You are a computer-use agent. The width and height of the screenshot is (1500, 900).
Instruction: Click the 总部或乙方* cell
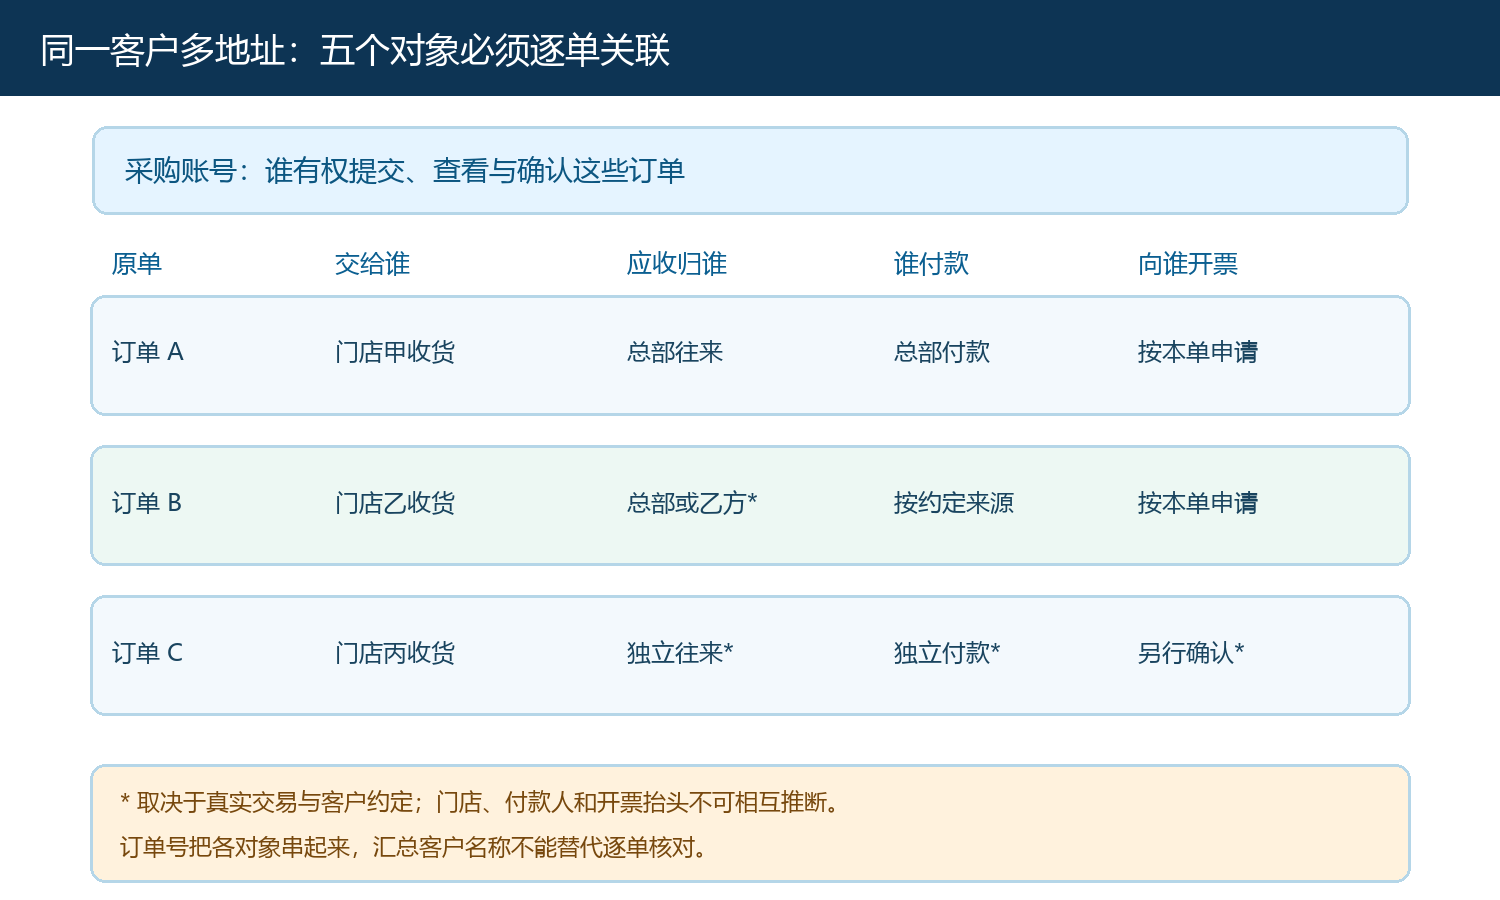point(692,503)
